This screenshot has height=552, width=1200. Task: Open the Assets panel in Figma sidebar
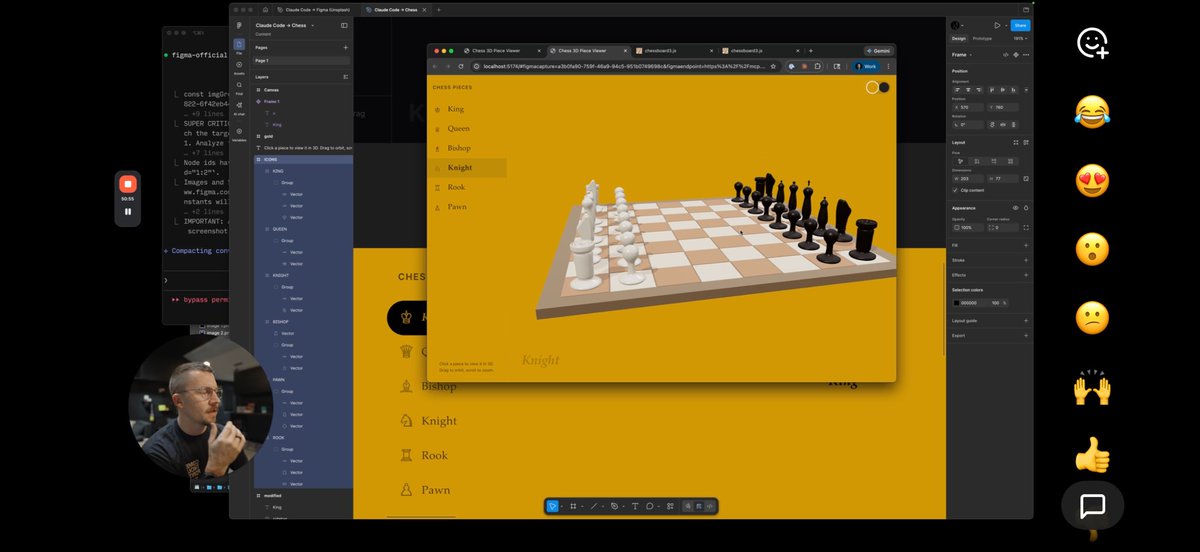coord(239,66)
